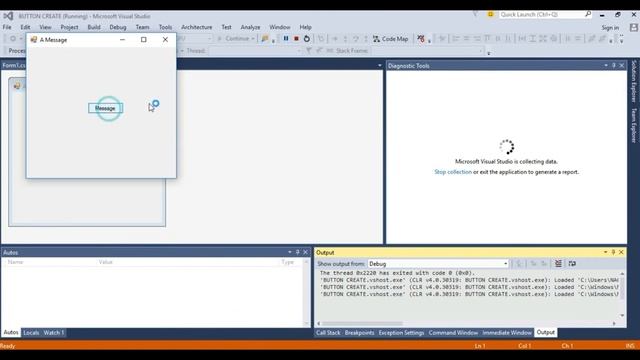Click the Value column header in Autos
The width and height of the screenshot is (640, 360).
pyautogui.click(x=105, y=262)
